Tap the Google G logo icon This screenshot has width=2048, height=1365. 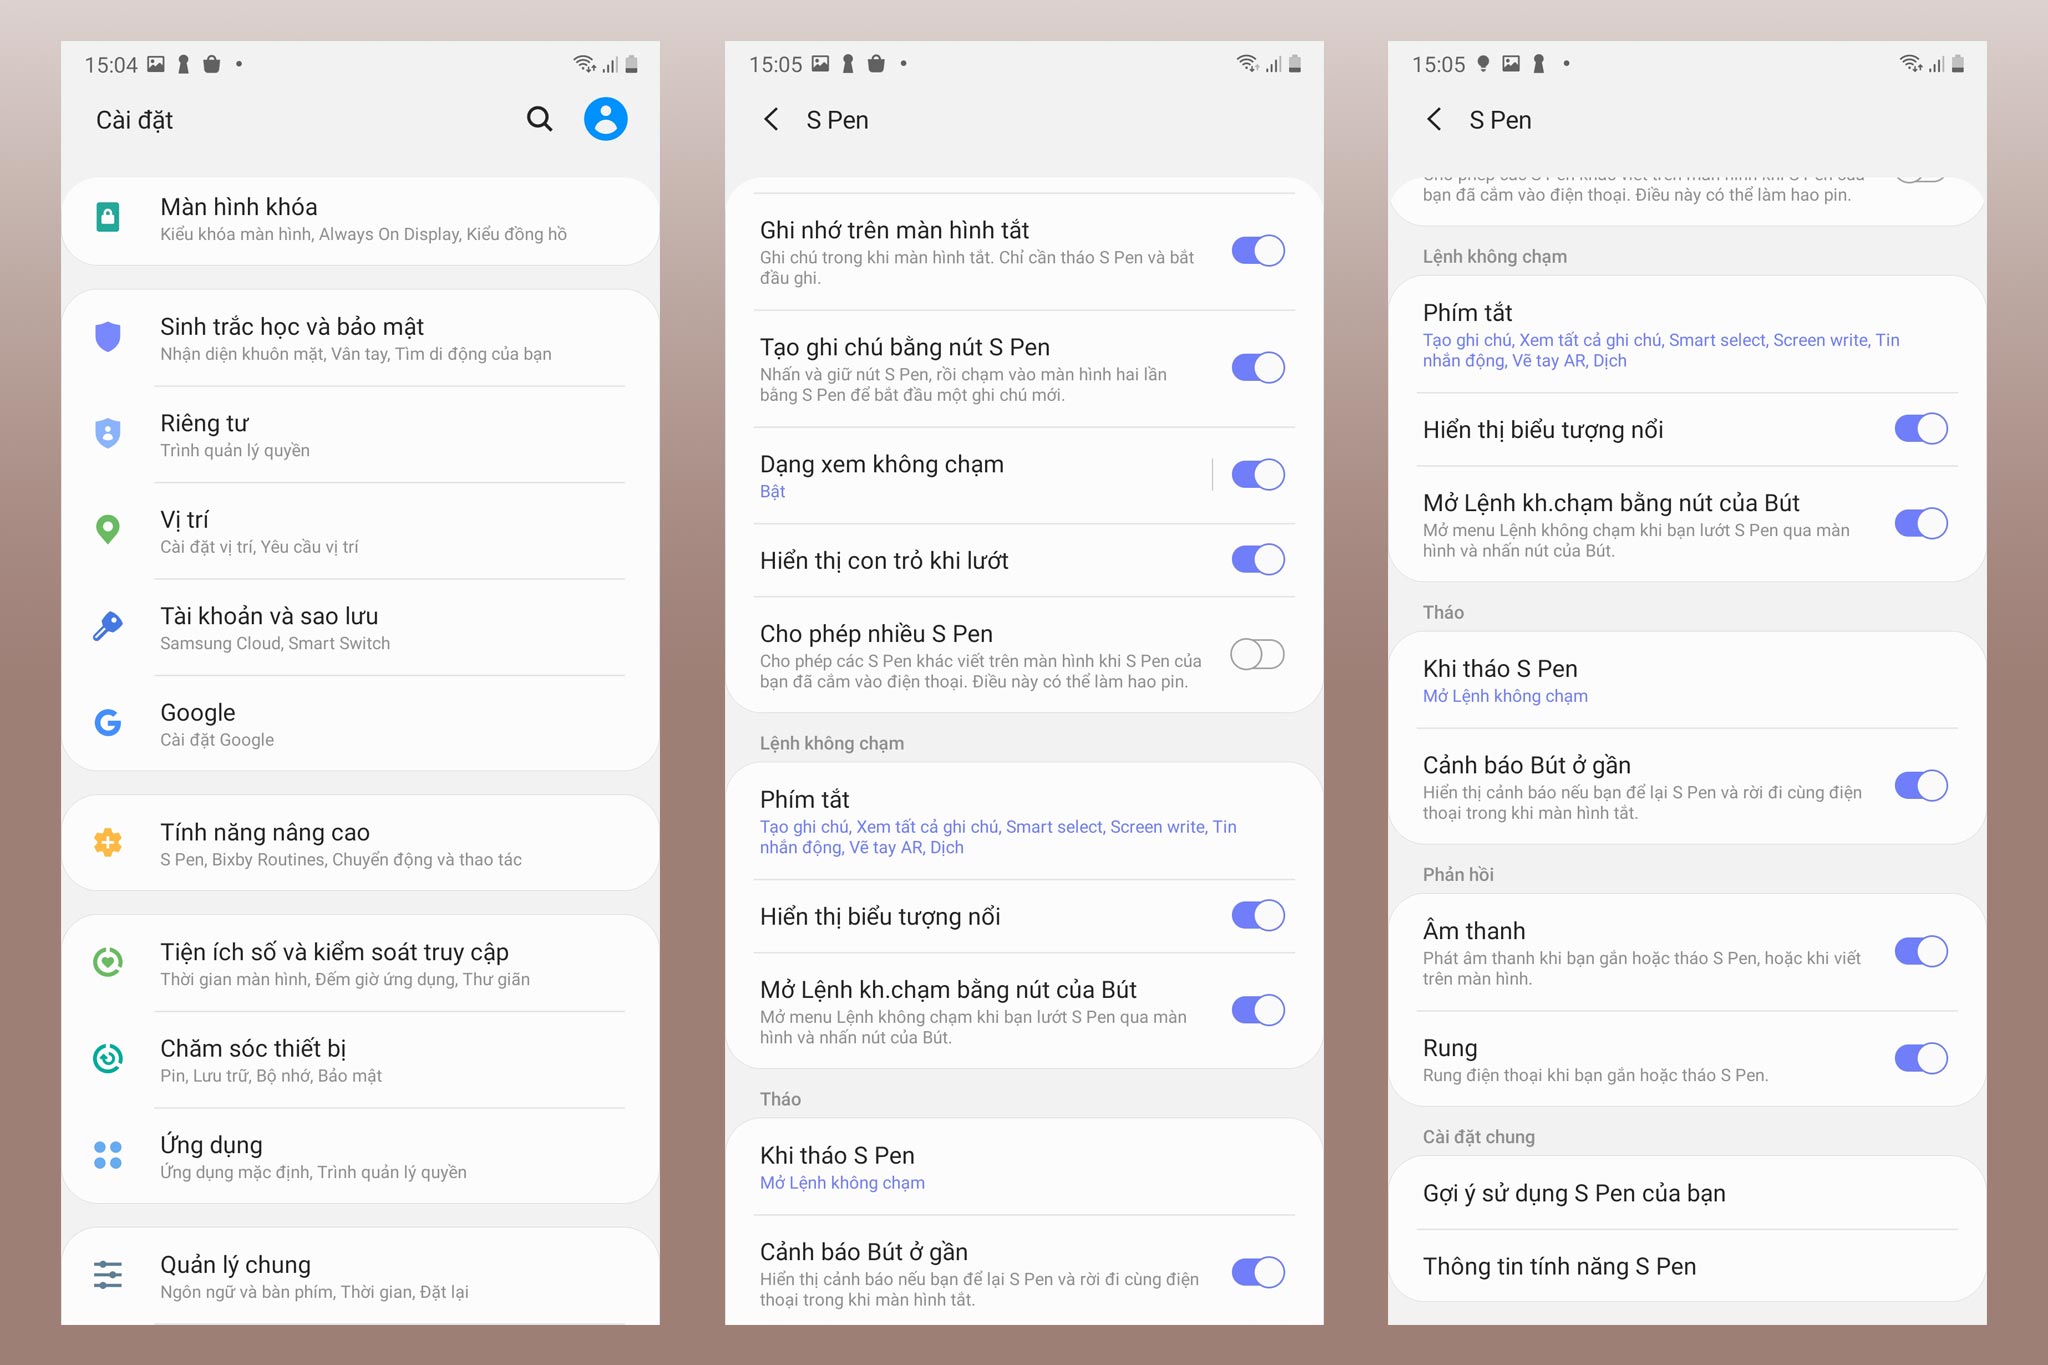tap(108, 722)
